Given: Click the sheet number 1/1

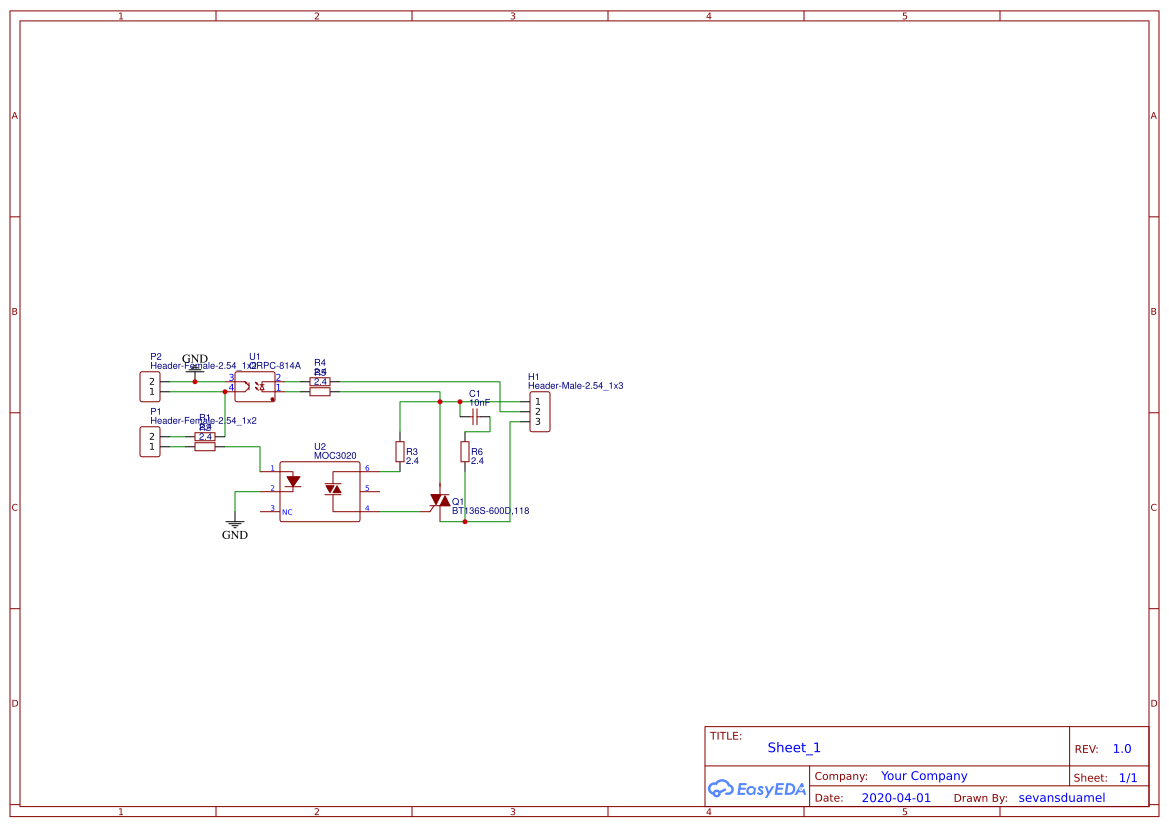Looking at the screenshot, I should (x=1128, y=778).
